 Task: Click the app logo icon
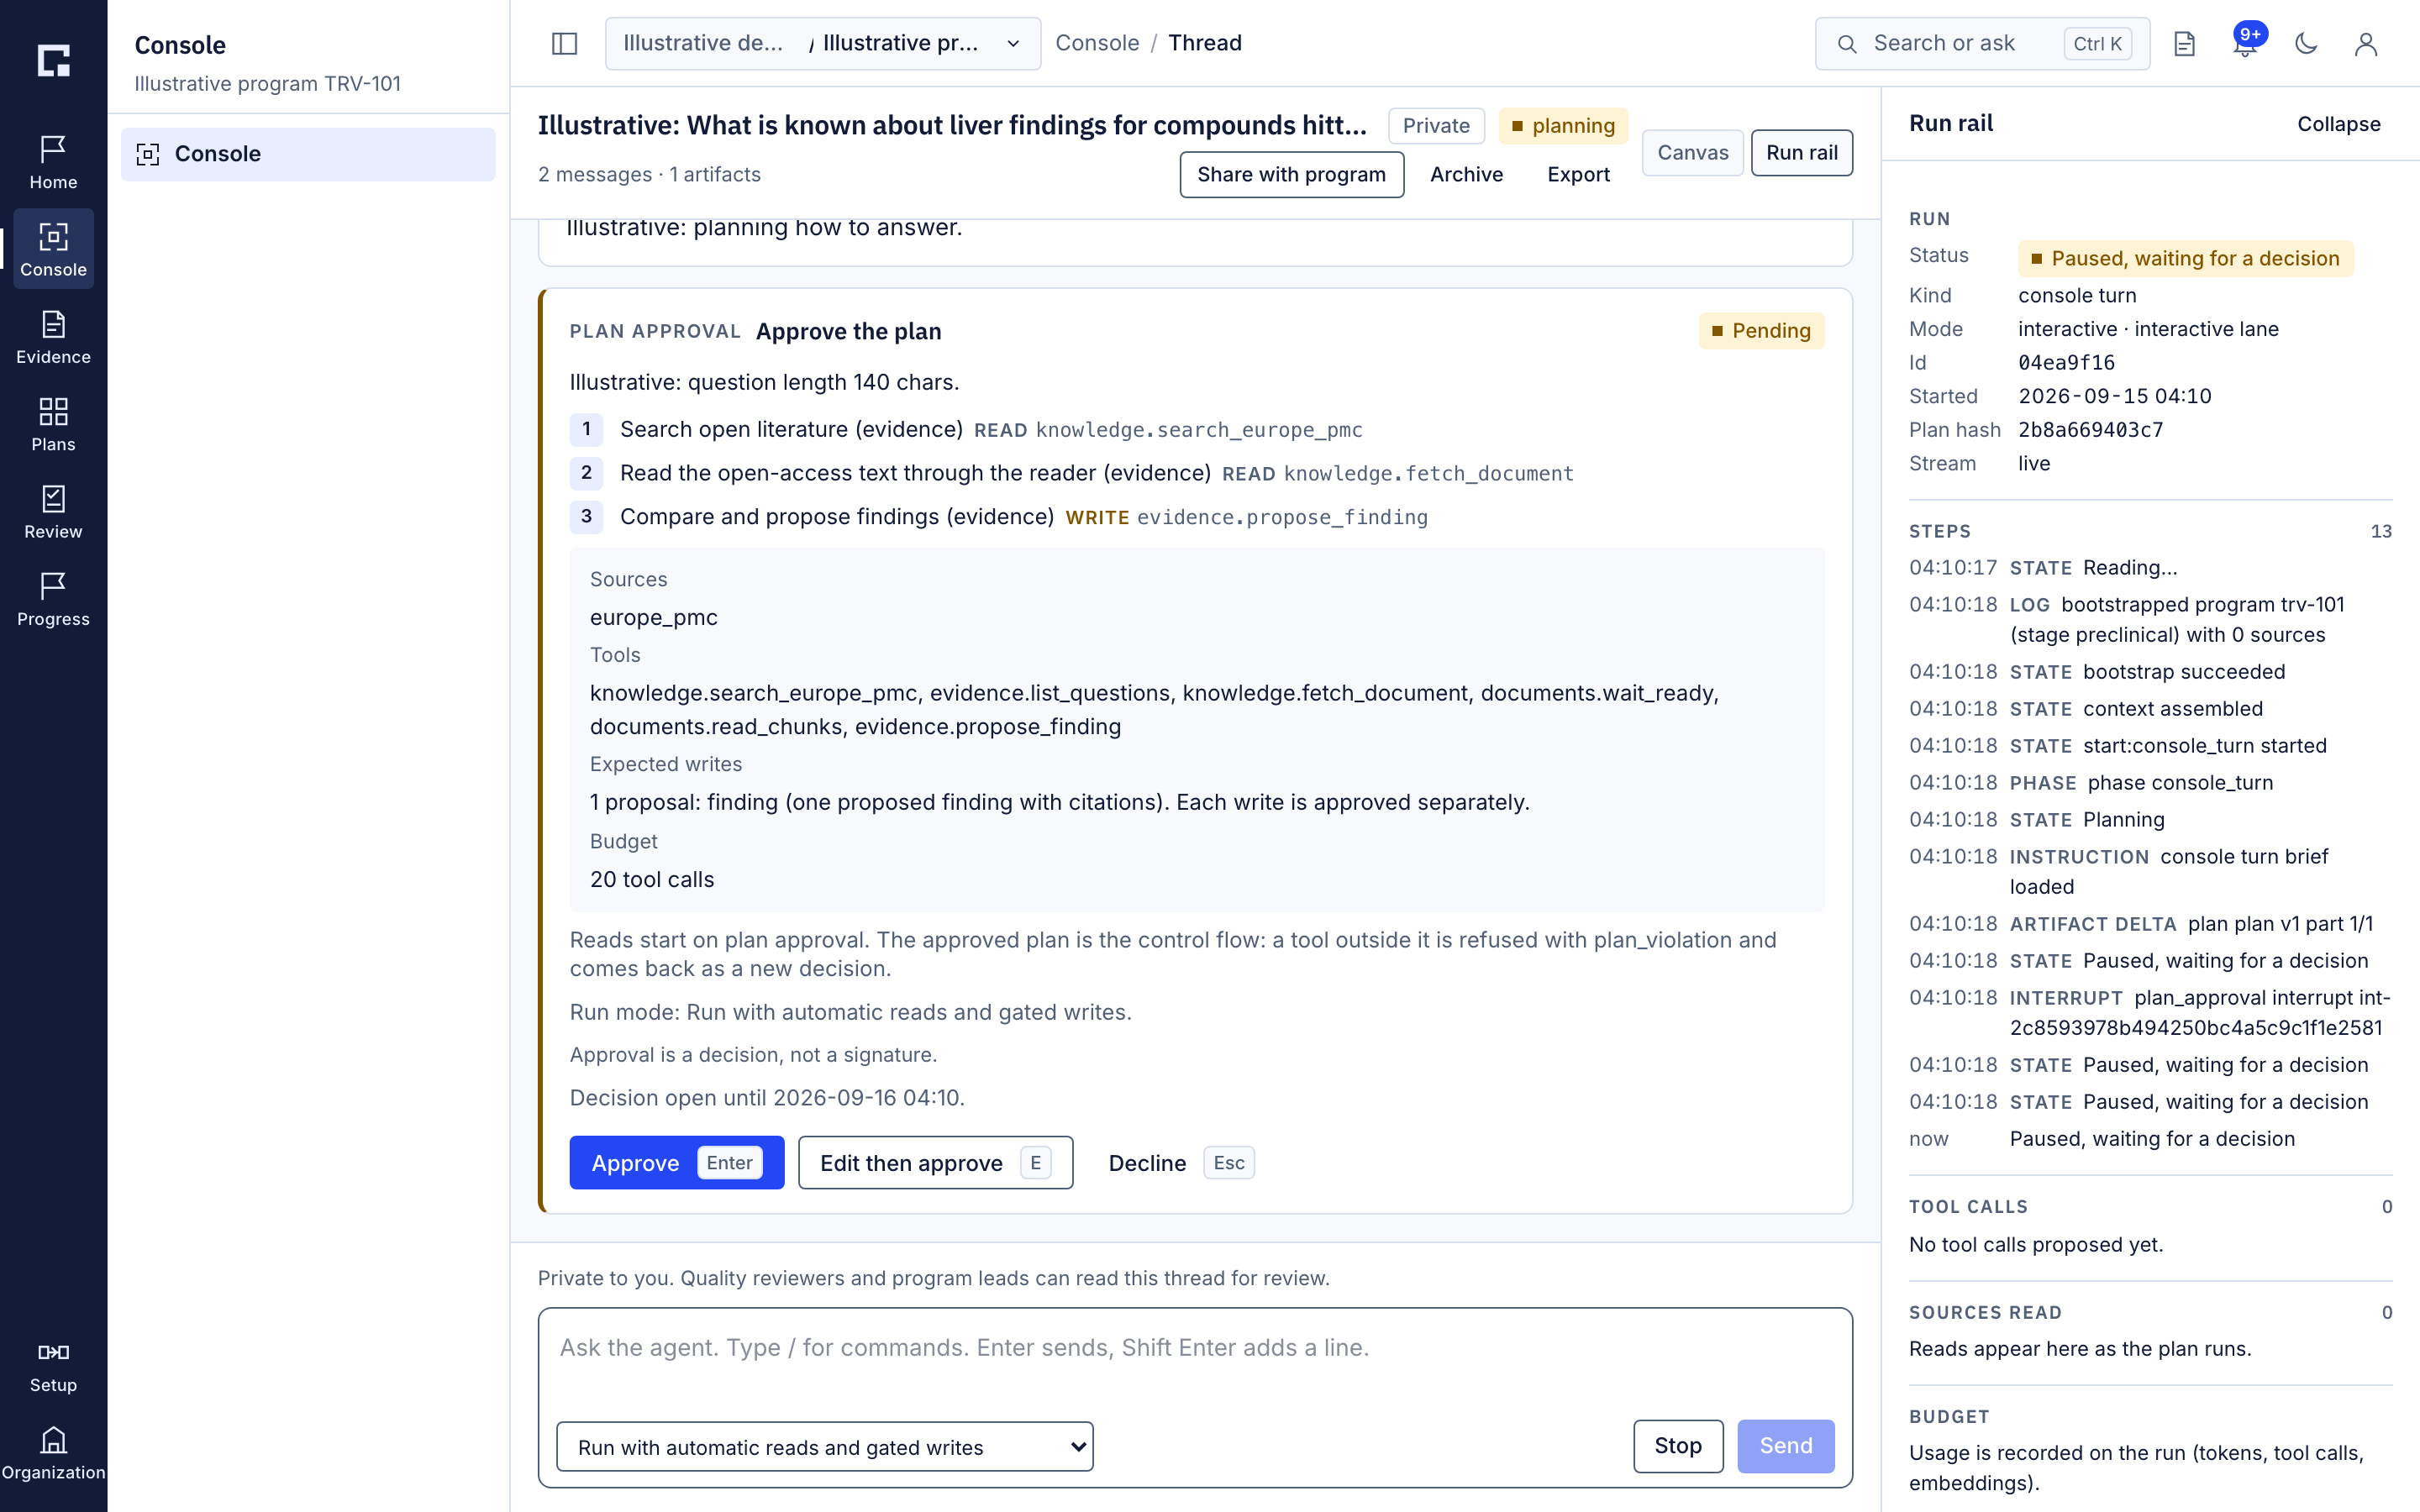coord(53,60)
